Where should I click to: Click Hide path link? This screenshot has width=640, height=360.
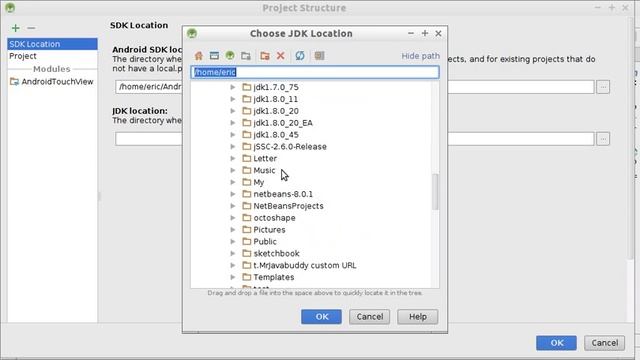[x=420, y=56]
